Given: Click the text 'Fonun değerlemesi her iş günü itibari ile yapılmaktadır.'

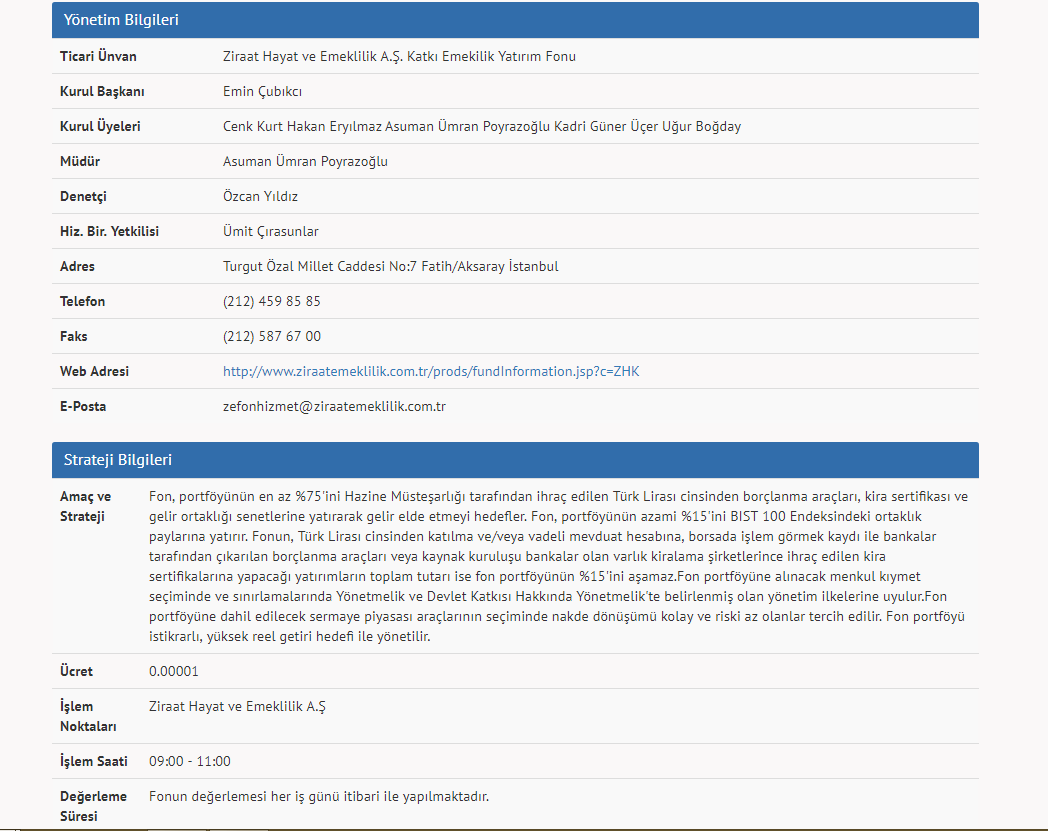Looking at the screenshot, I should coord(319,796).
